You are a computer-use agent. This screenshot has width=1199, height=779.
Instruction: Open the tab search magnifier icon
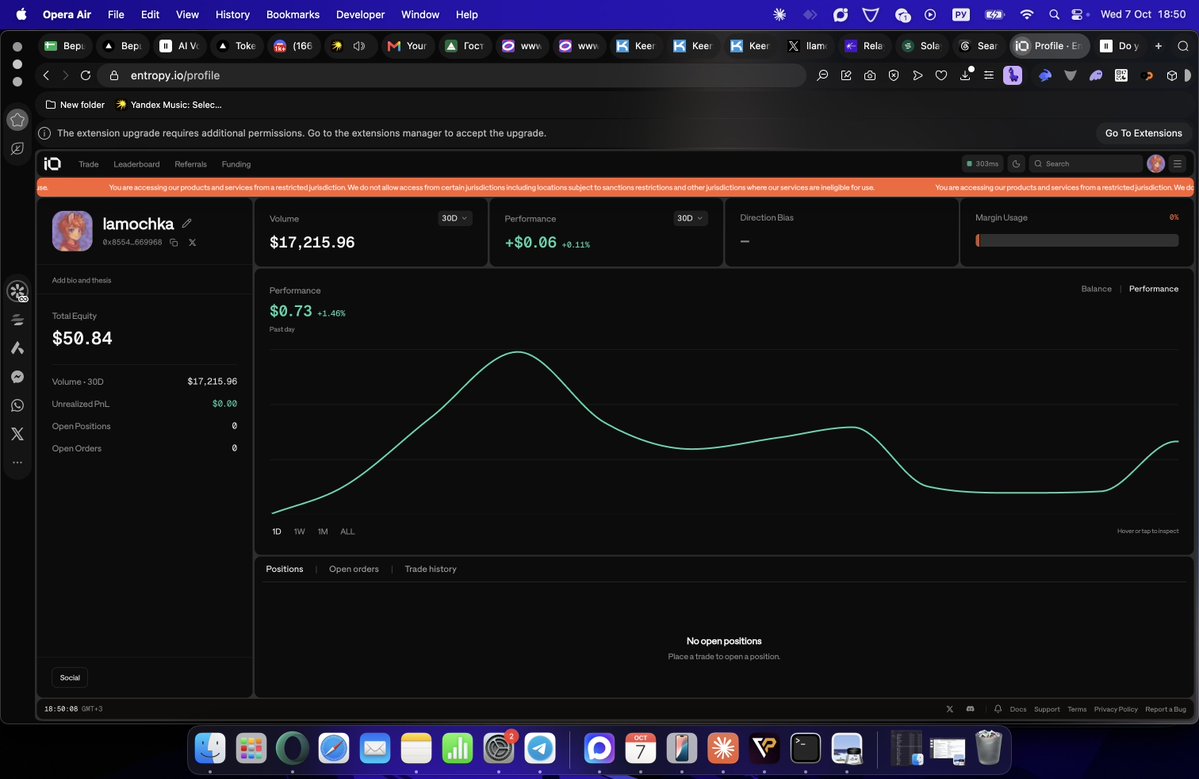click(x=1183, y=46)
